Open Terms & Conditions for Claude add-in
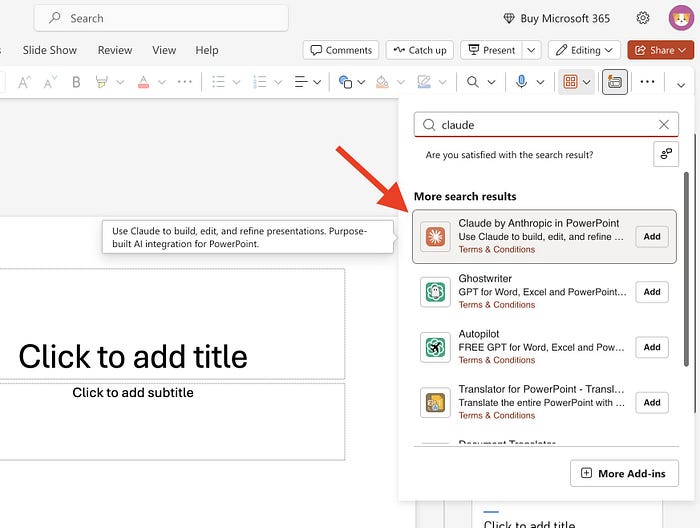Viewport: 700px width, 528px height. 496,249
